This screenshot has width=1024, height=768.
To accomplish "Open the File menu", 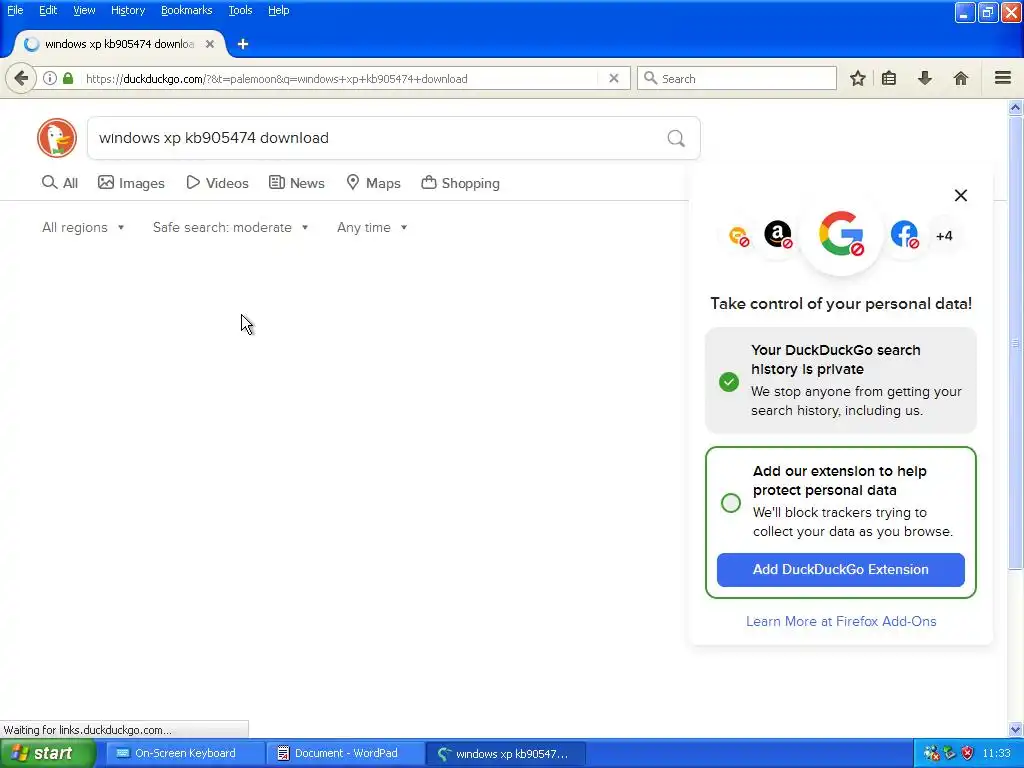I will tap(15, 10).
